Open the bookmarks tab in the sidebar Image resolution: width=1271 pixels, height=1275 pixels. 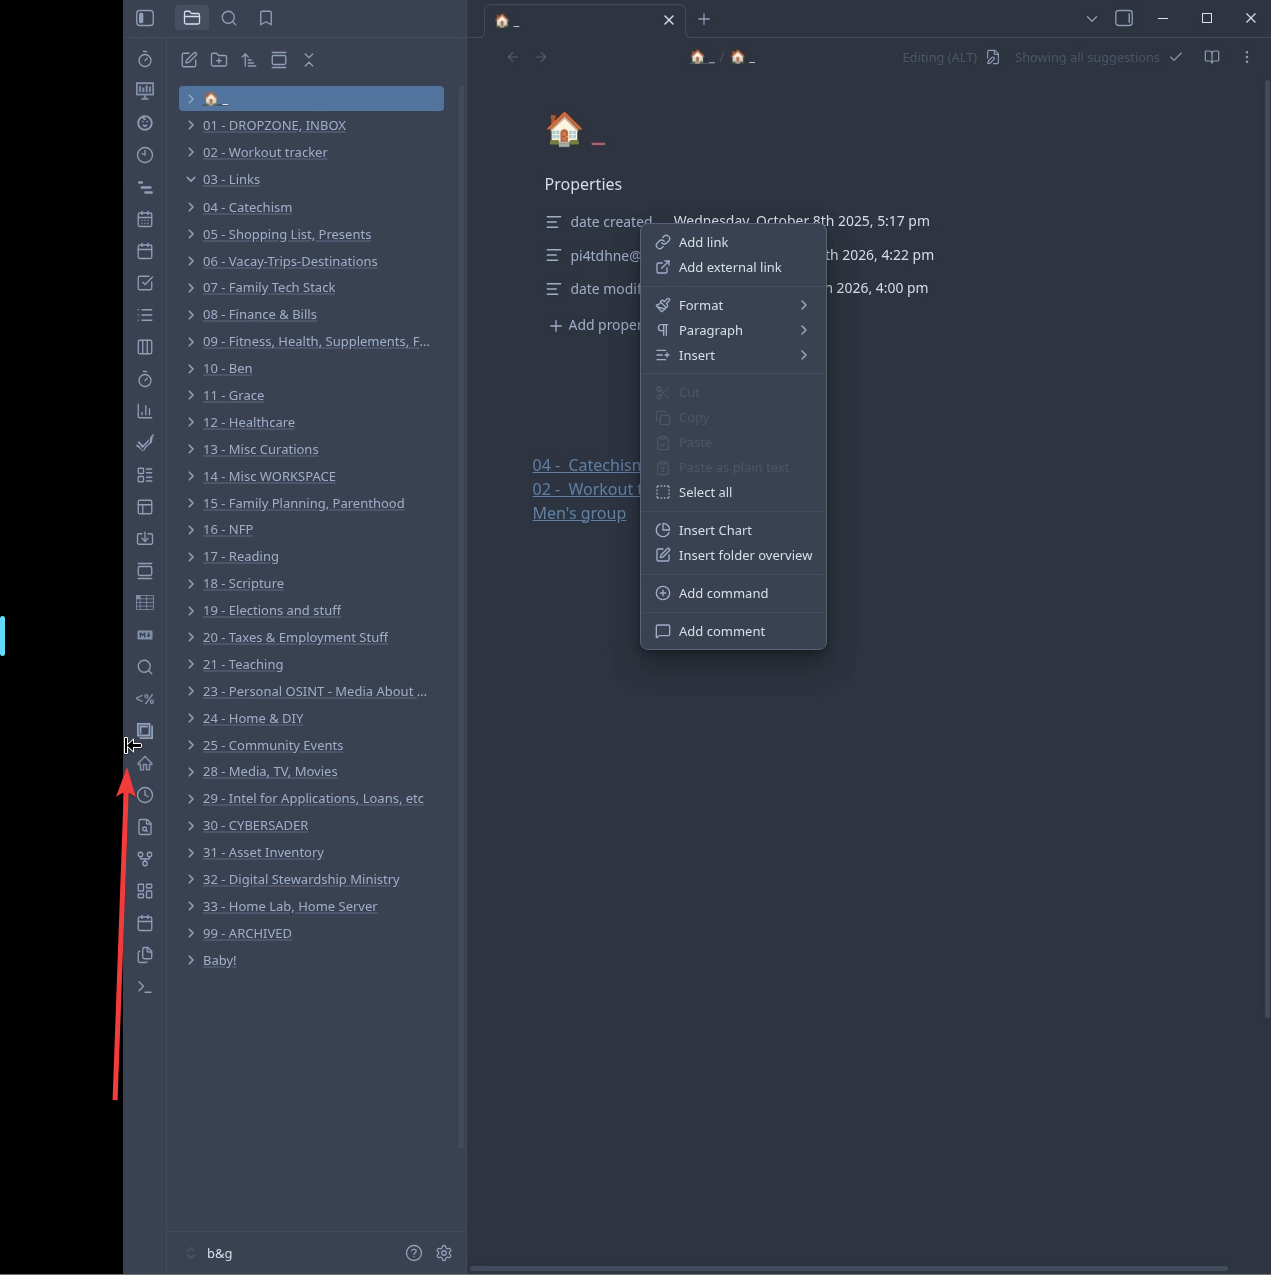click(266, 18)
